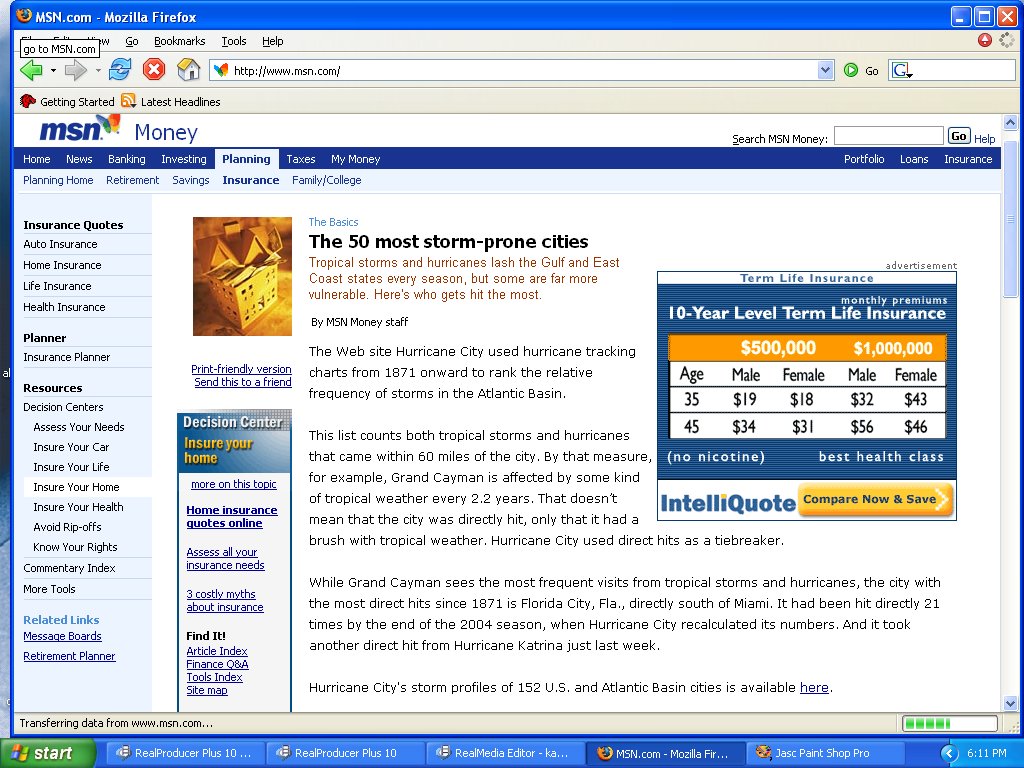This screenshot has height=768, width=1024.
Task: Open Auto Insurance in sidebar
Action: click(x=60, y=244)
